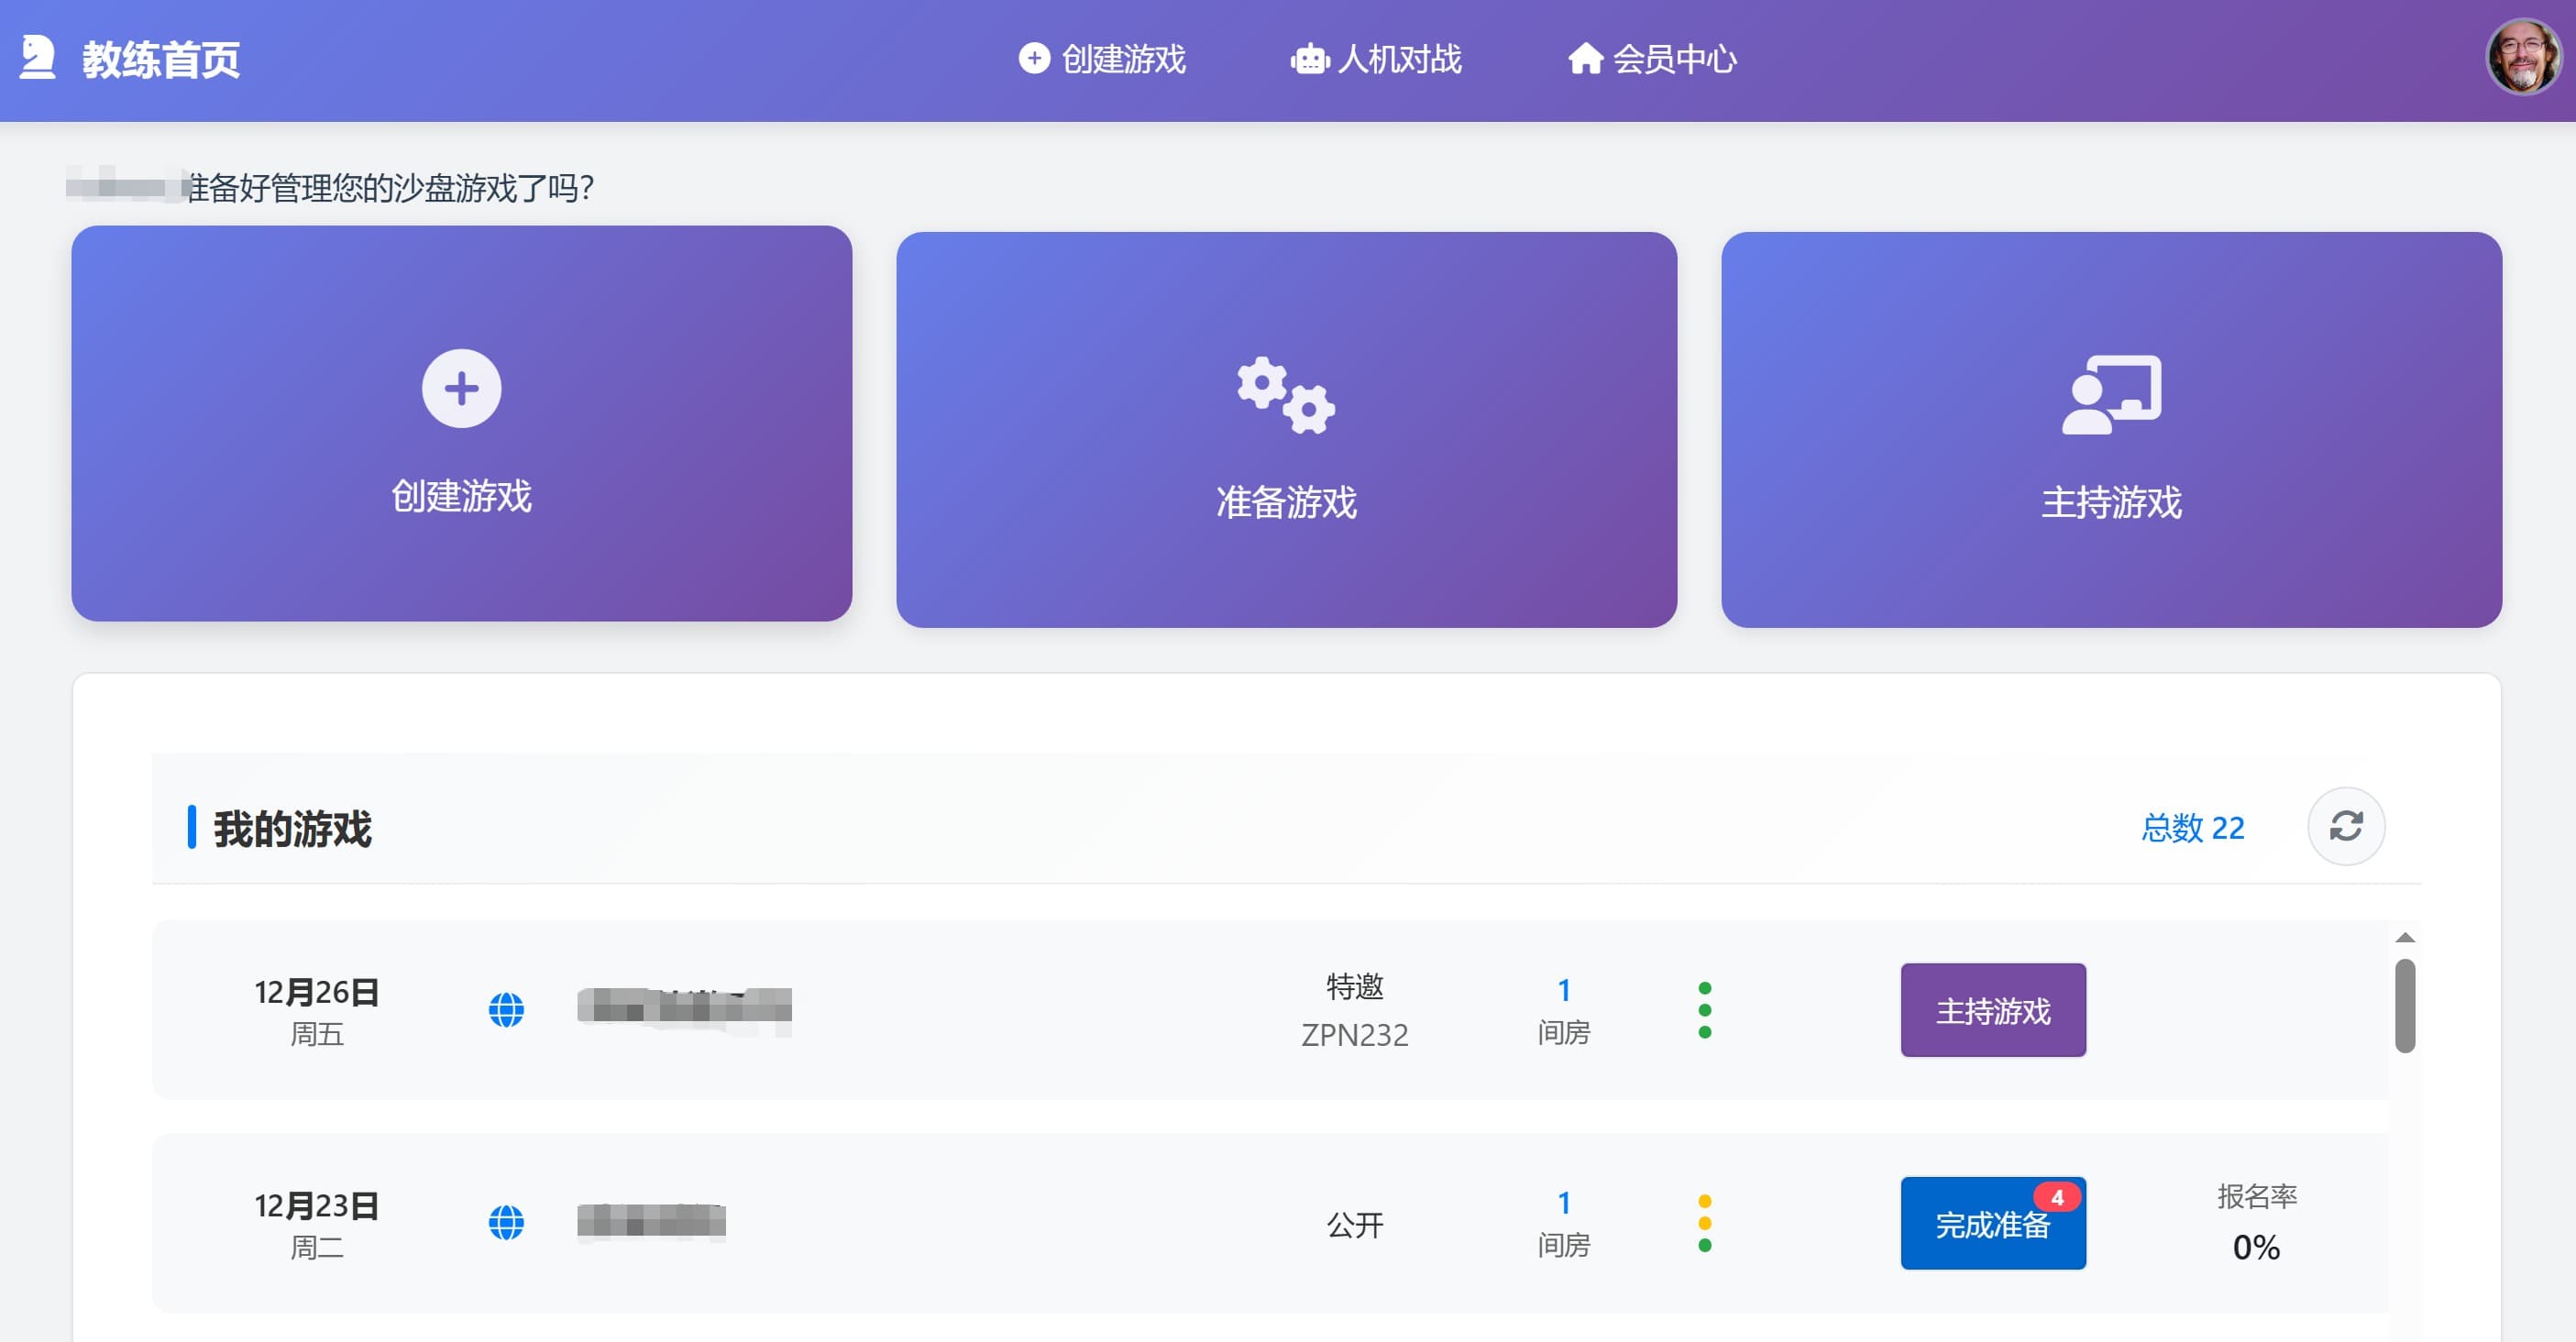Image resolution: width=2576 pixels, height=1342 pixels.
Task: Click the globe icon in the 12月26日 game row
Action: (507, 1009)
